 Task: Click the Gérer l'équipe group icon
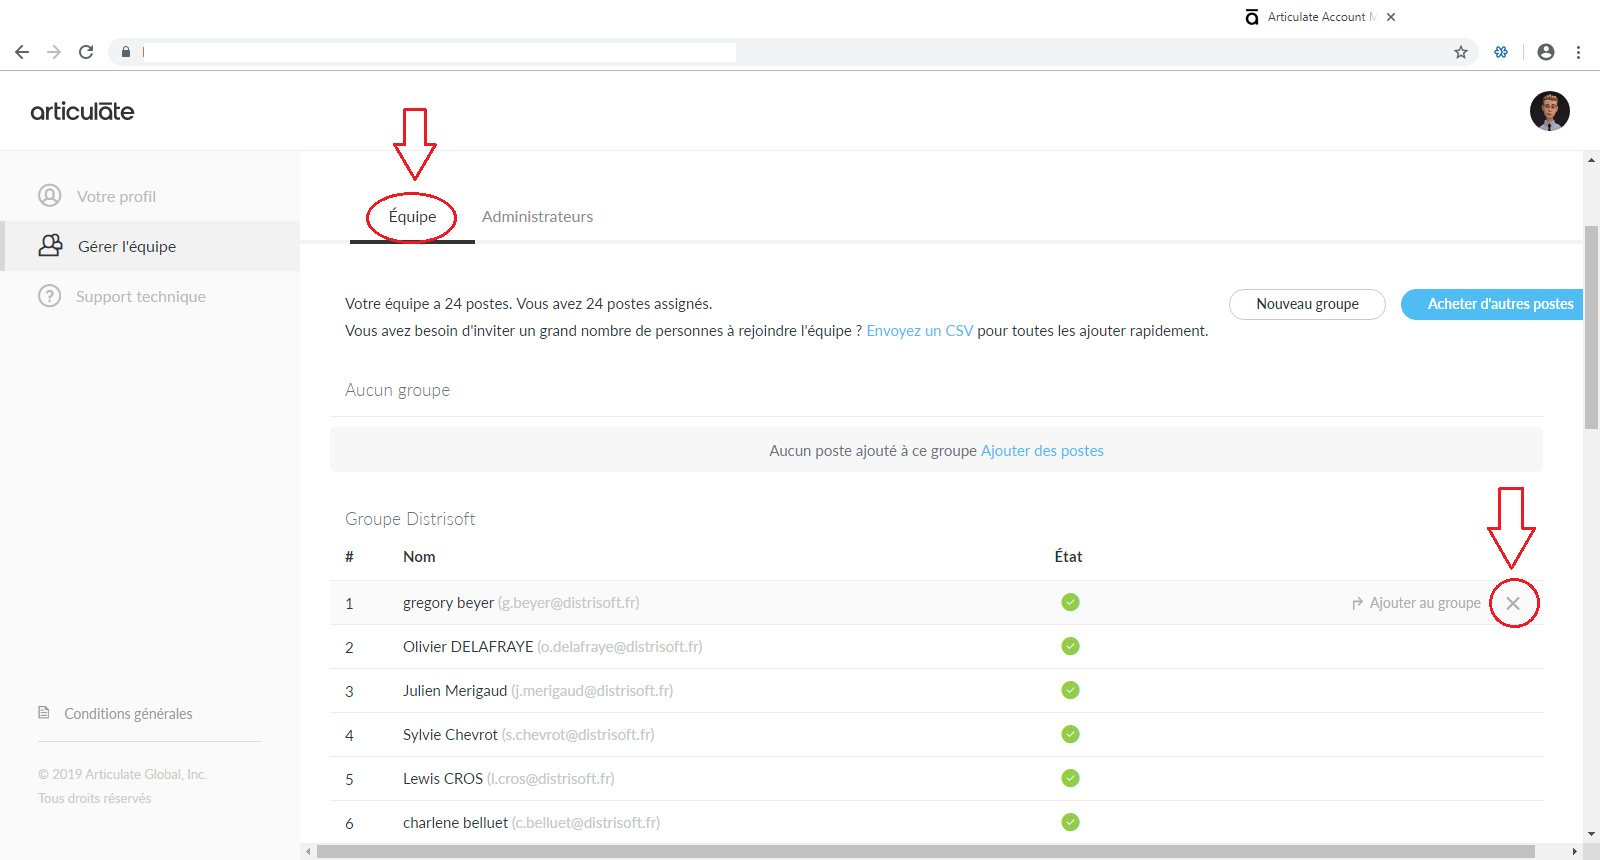[x=50, y=245]
